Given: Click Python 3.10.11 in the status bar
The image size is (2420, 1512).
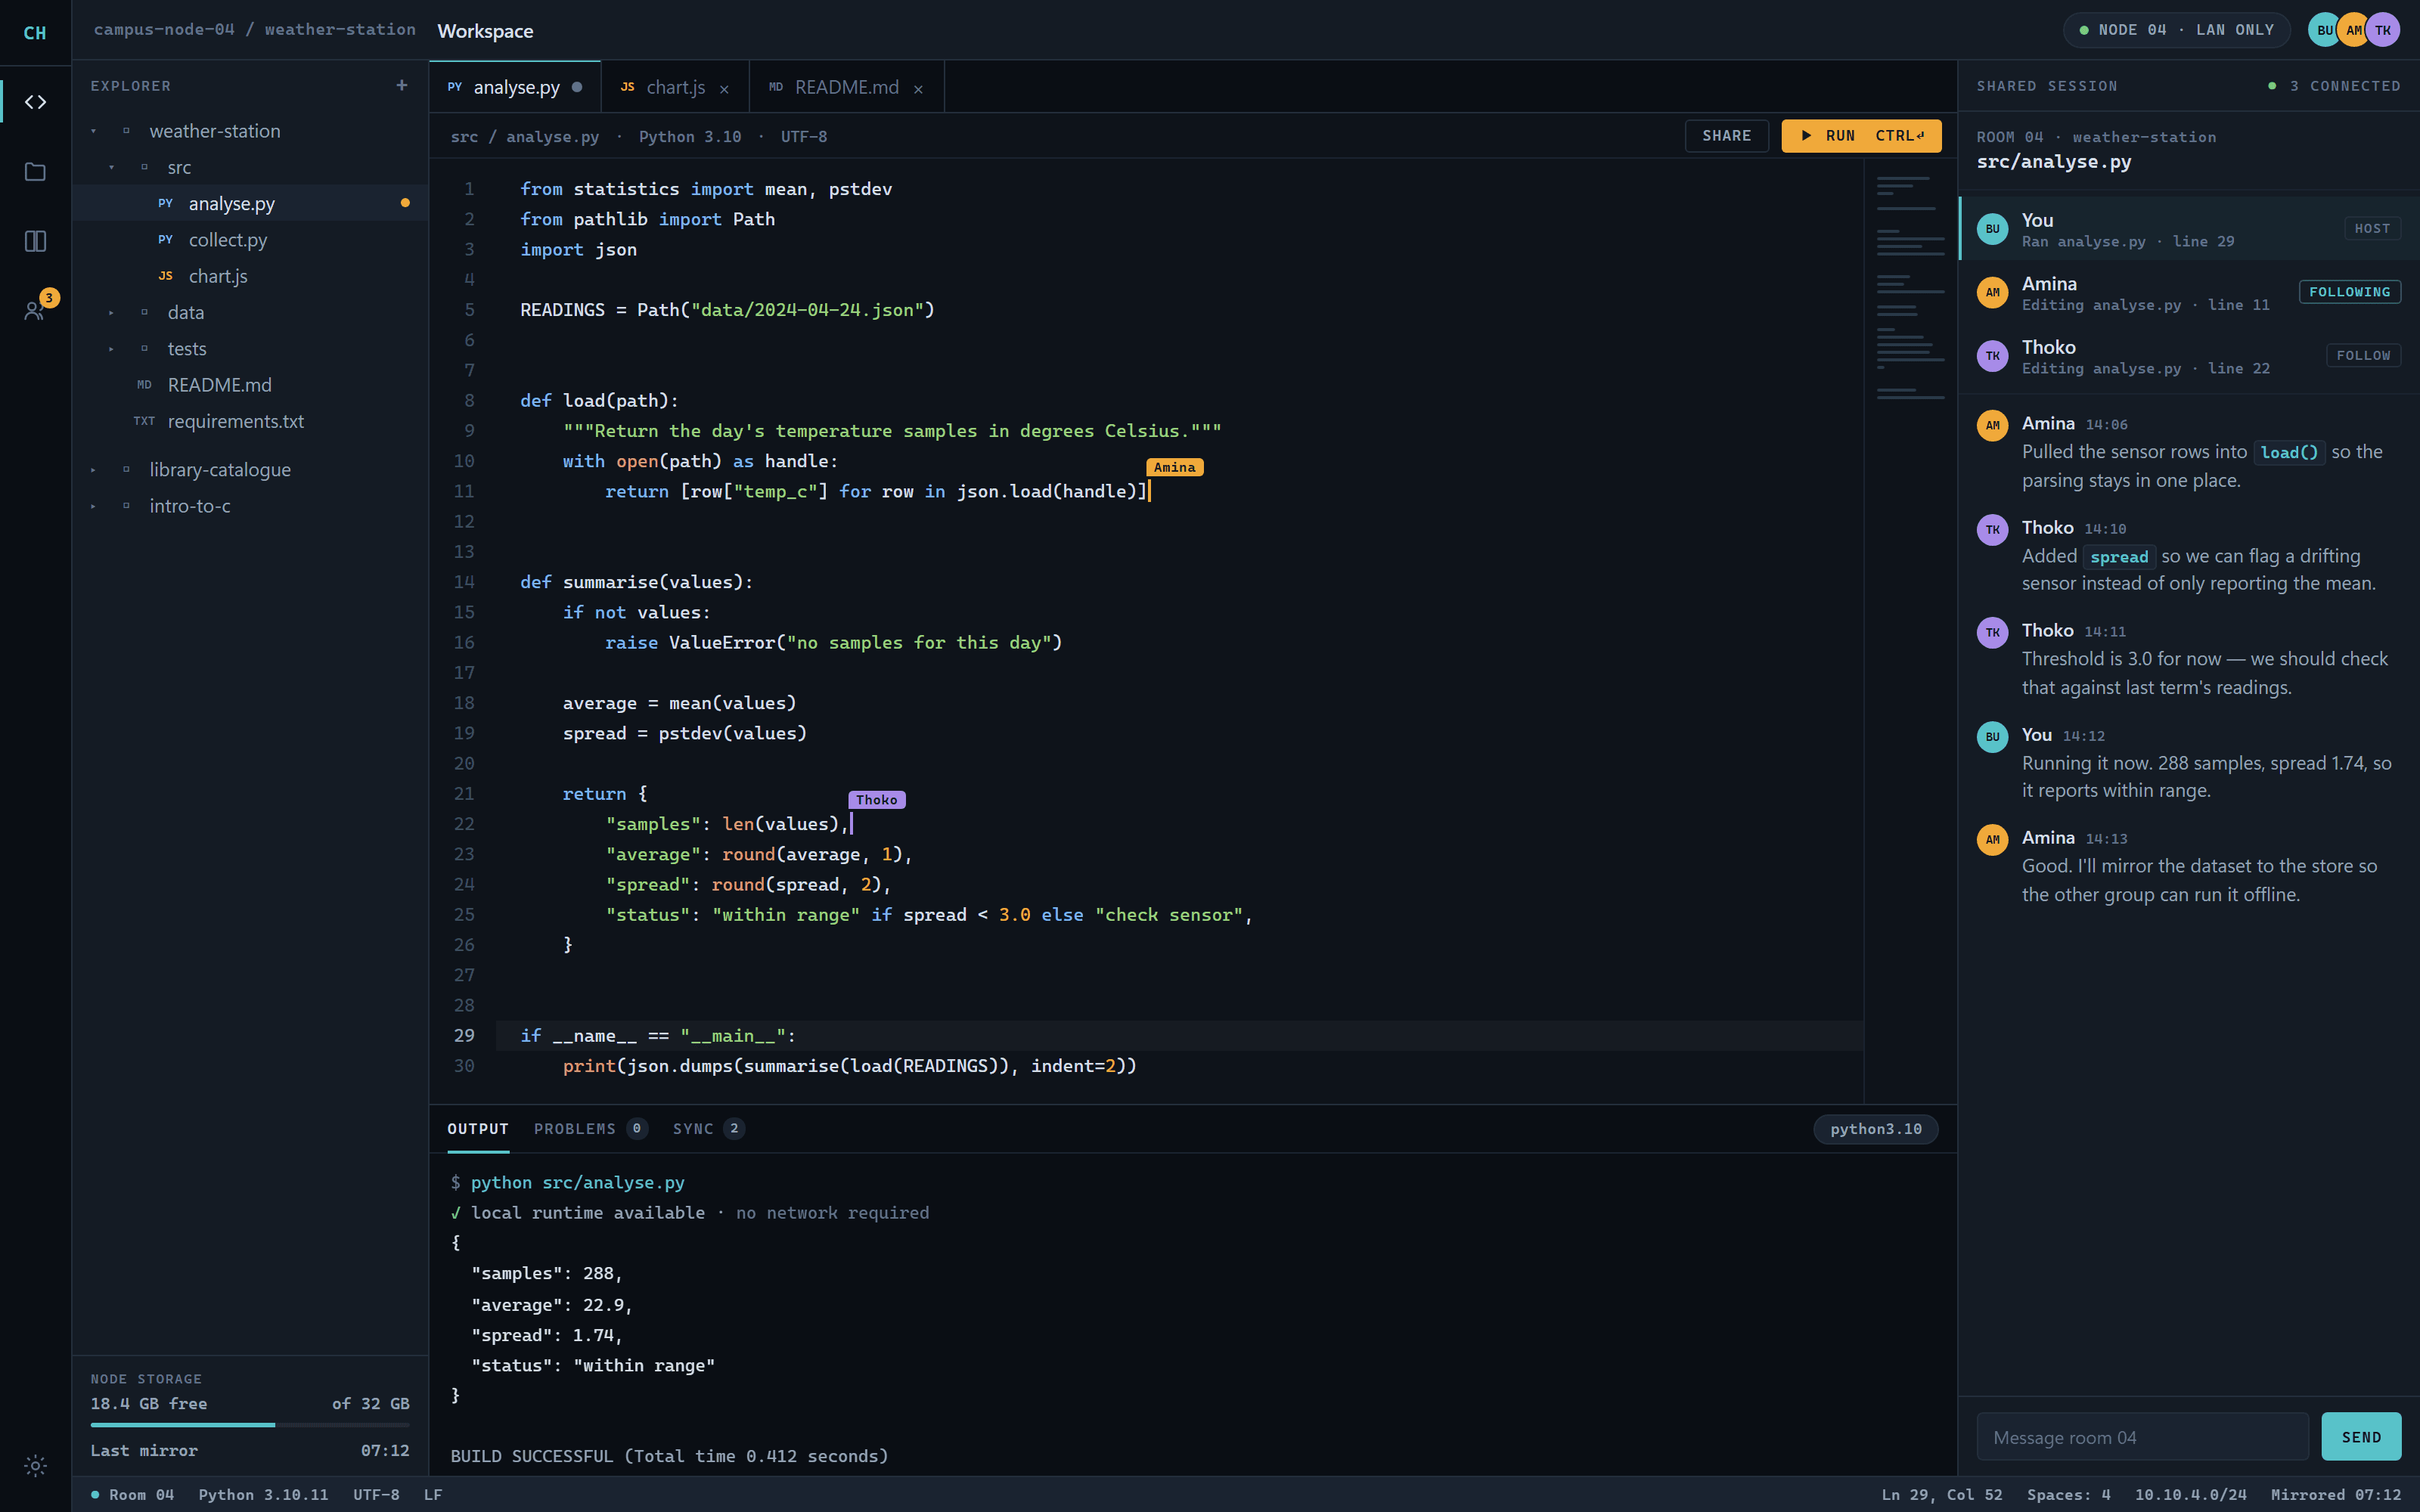Looking at the screenshot, I should point(263,1495).
